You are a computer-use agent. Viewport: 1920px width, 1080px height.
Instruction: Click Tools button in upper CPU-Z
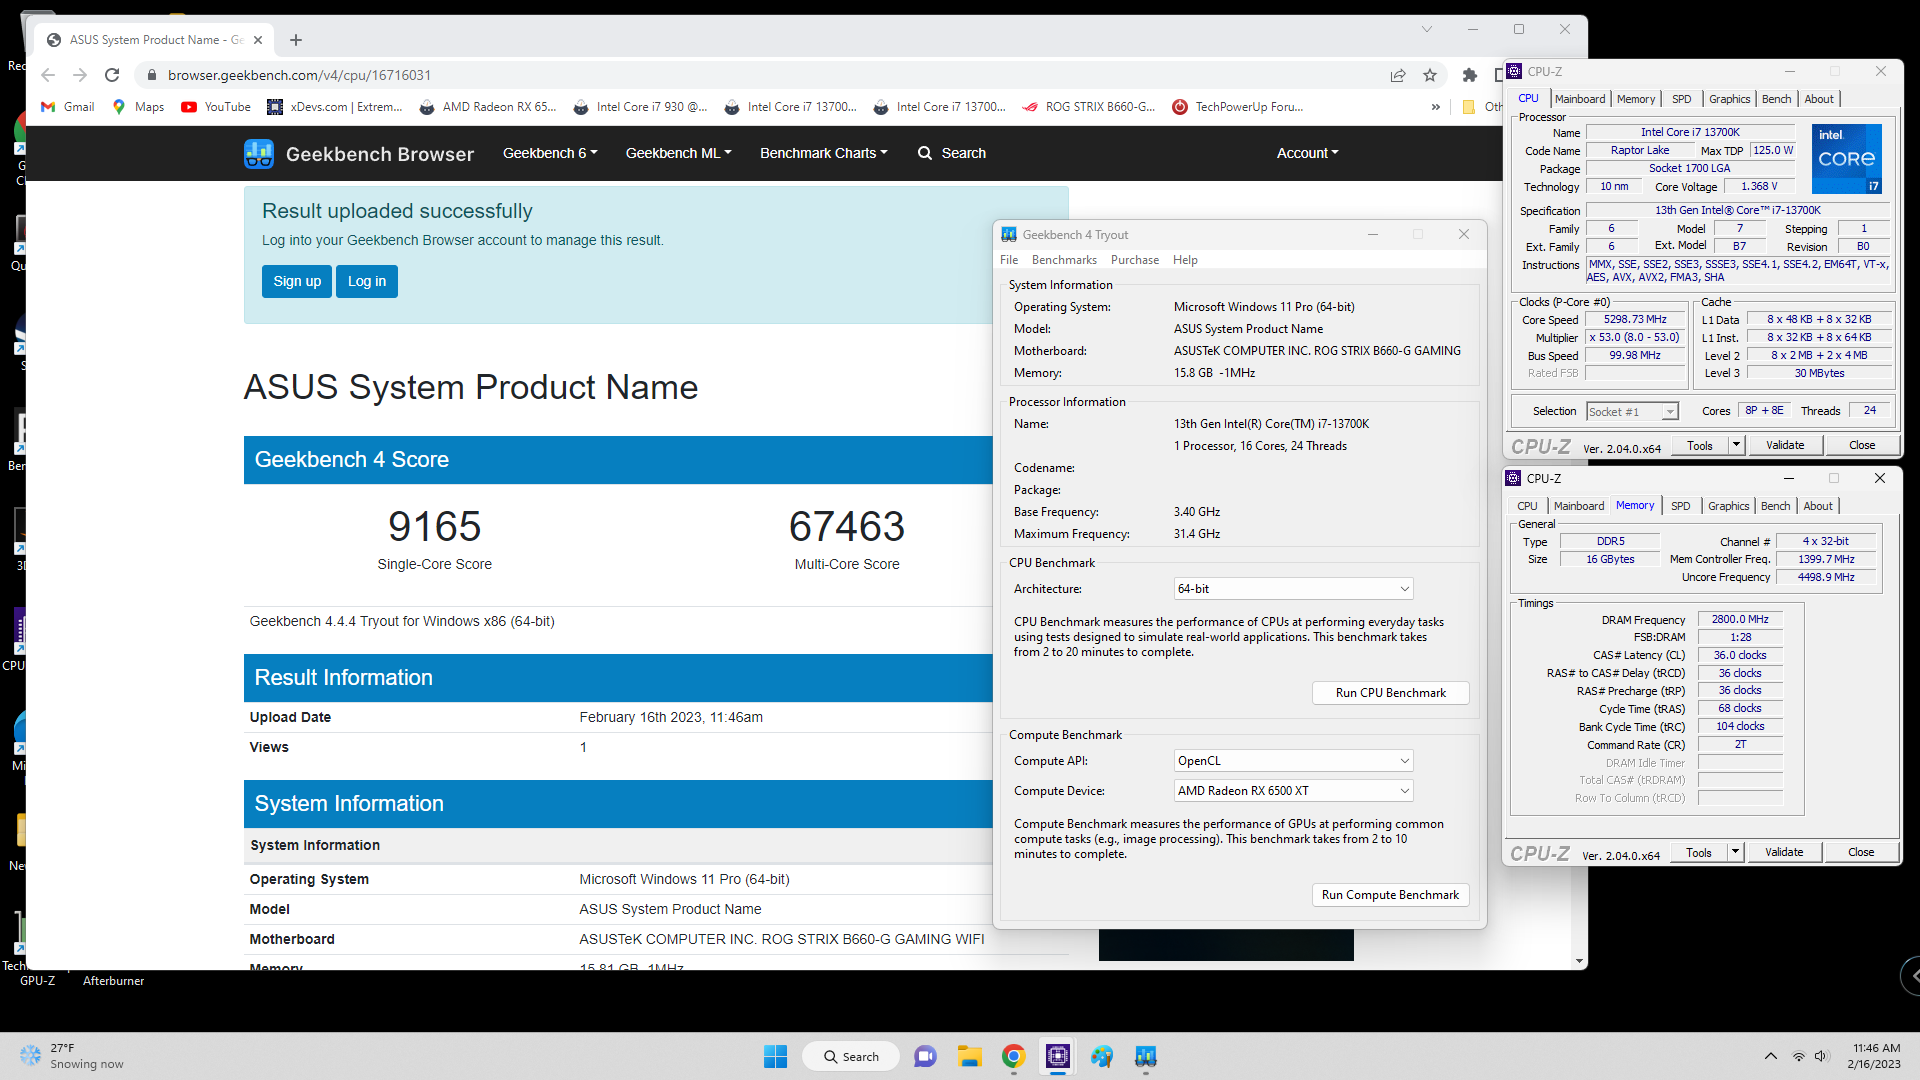(x=1700, y=445)
